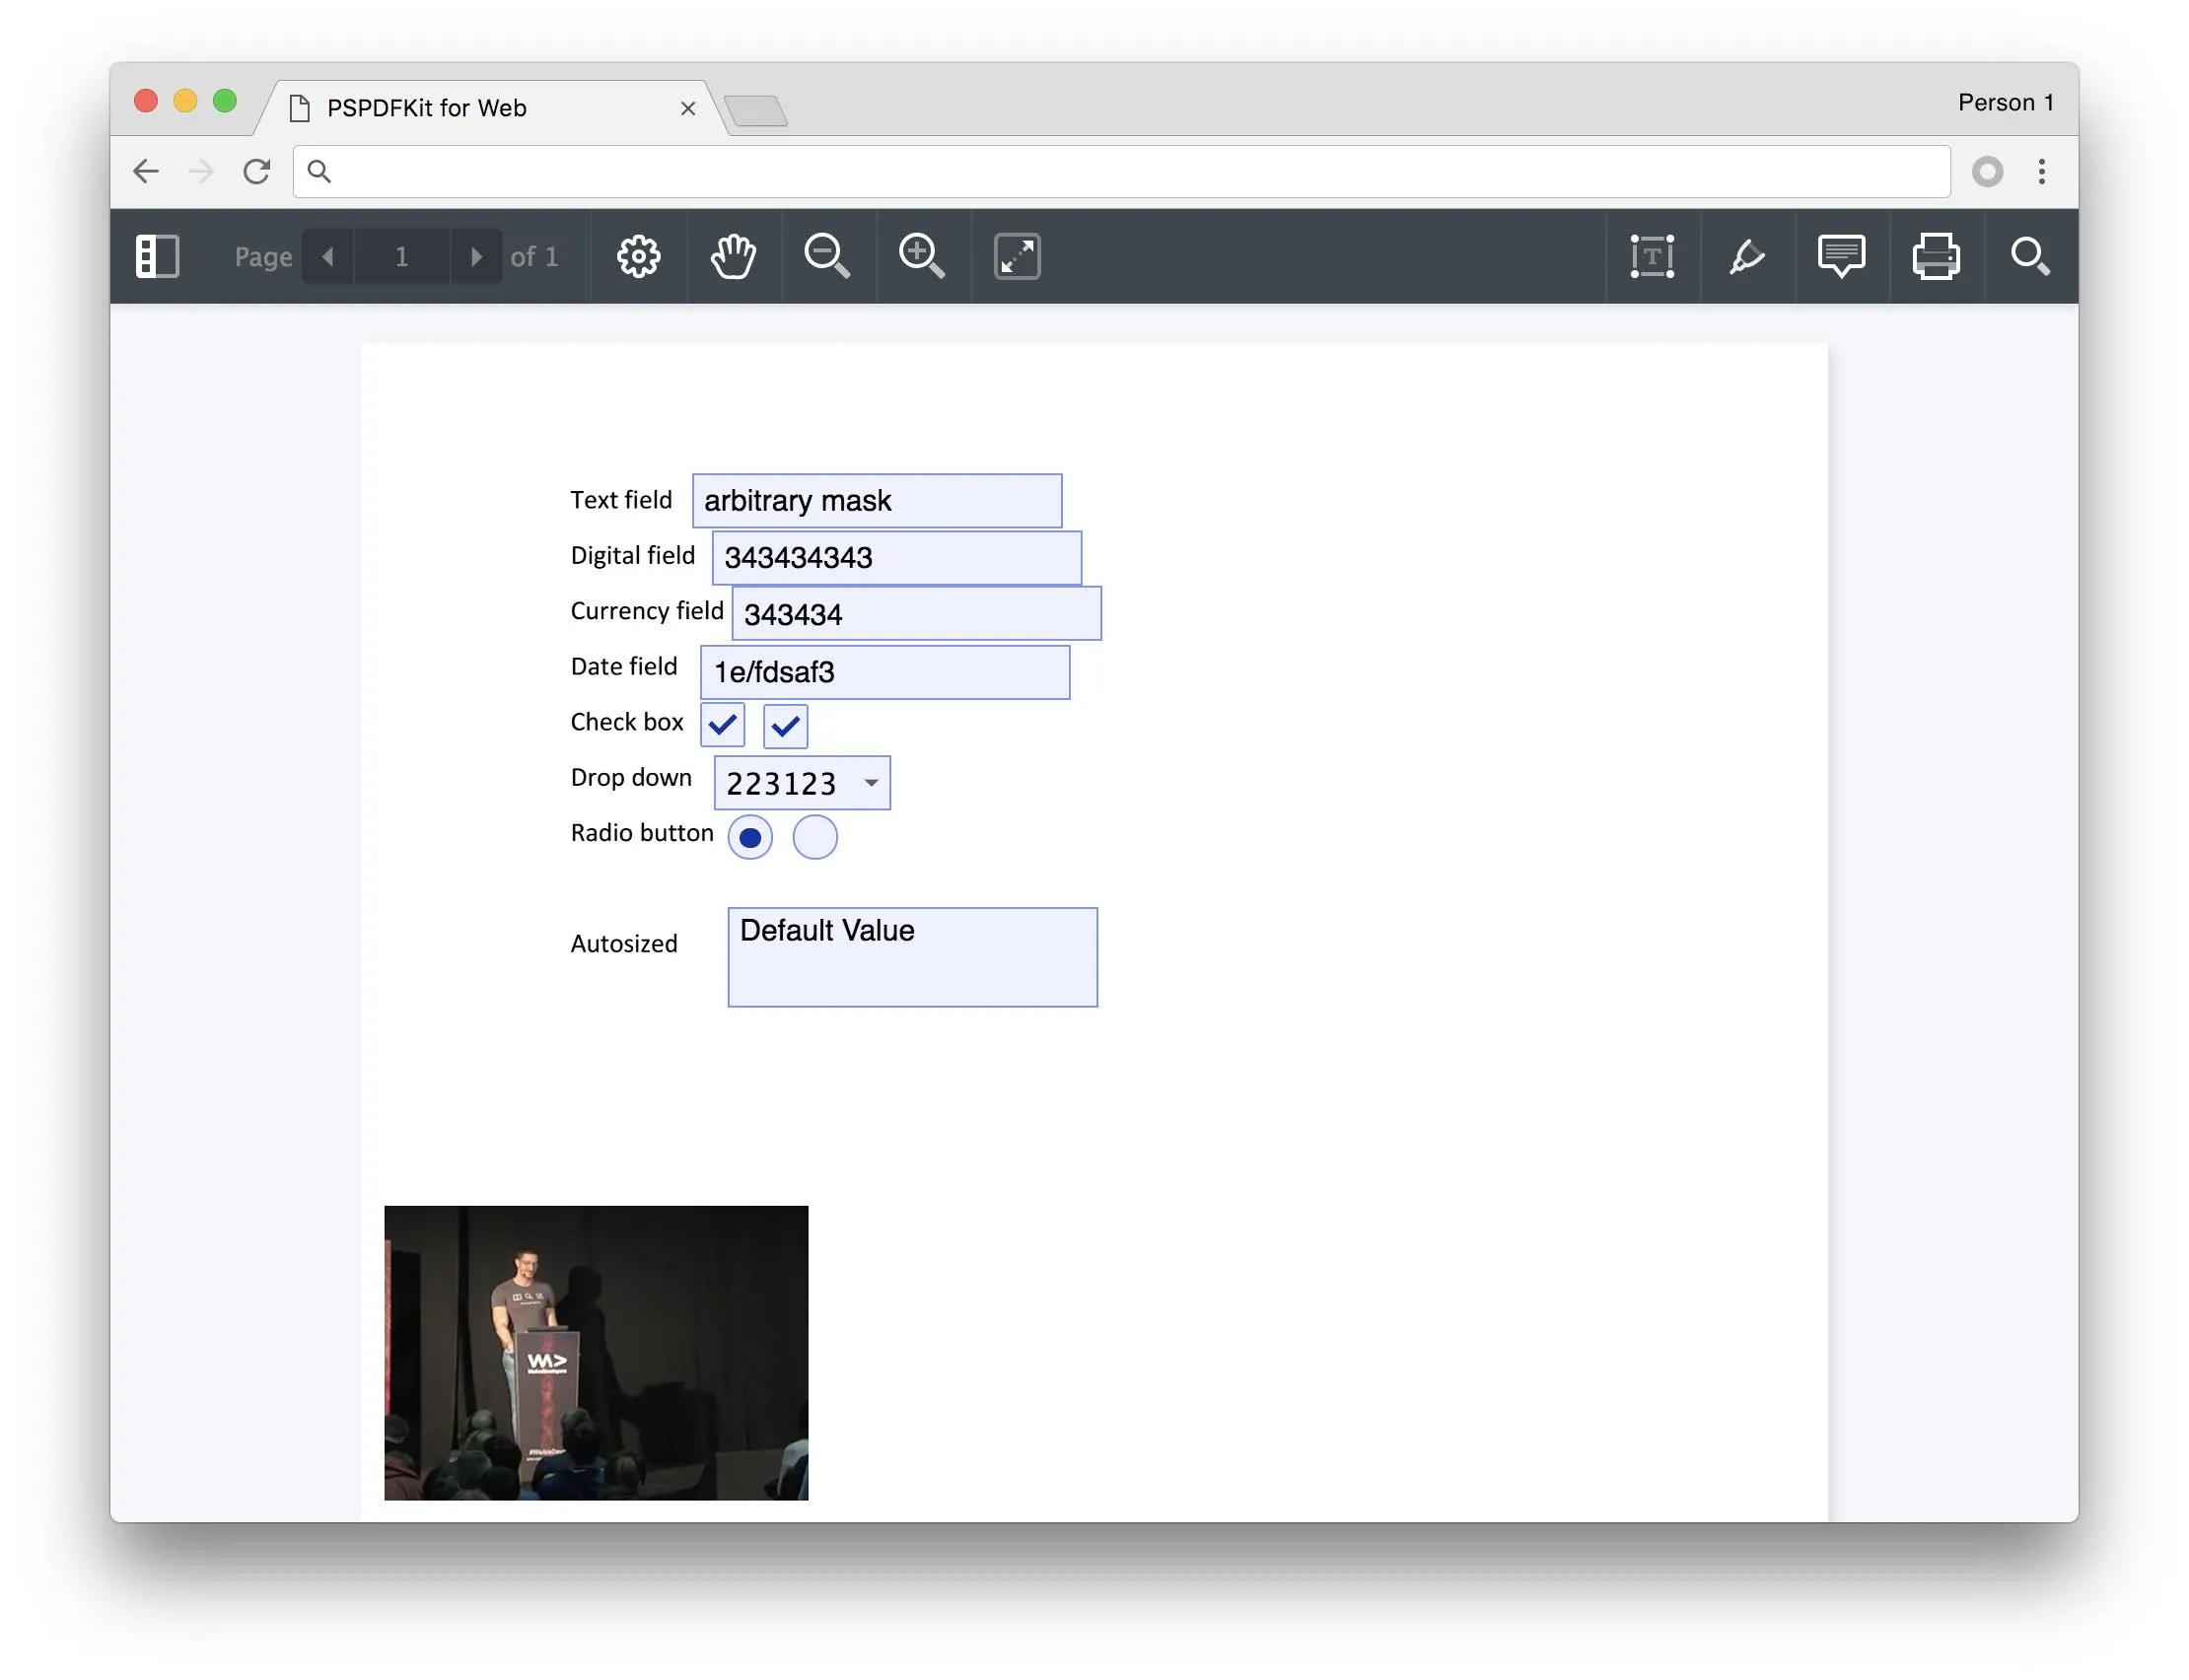Reload the browser page
Viewport: 2189px width, 1680px height.
coord(257,171)
